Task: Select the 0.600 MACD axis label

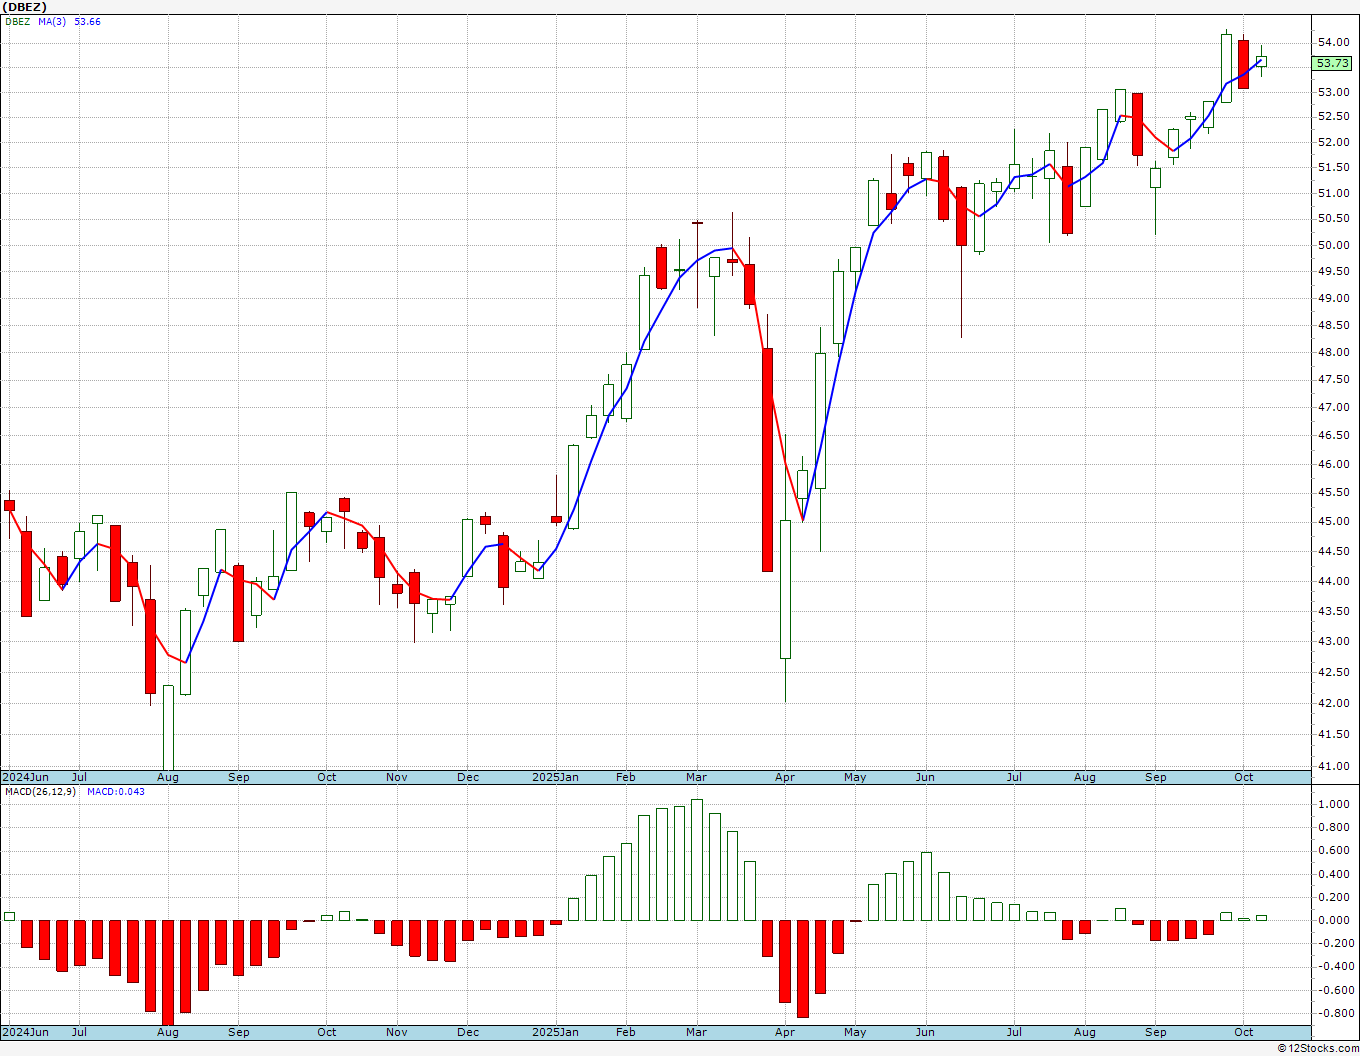Action: click(x=1333, y=851)
